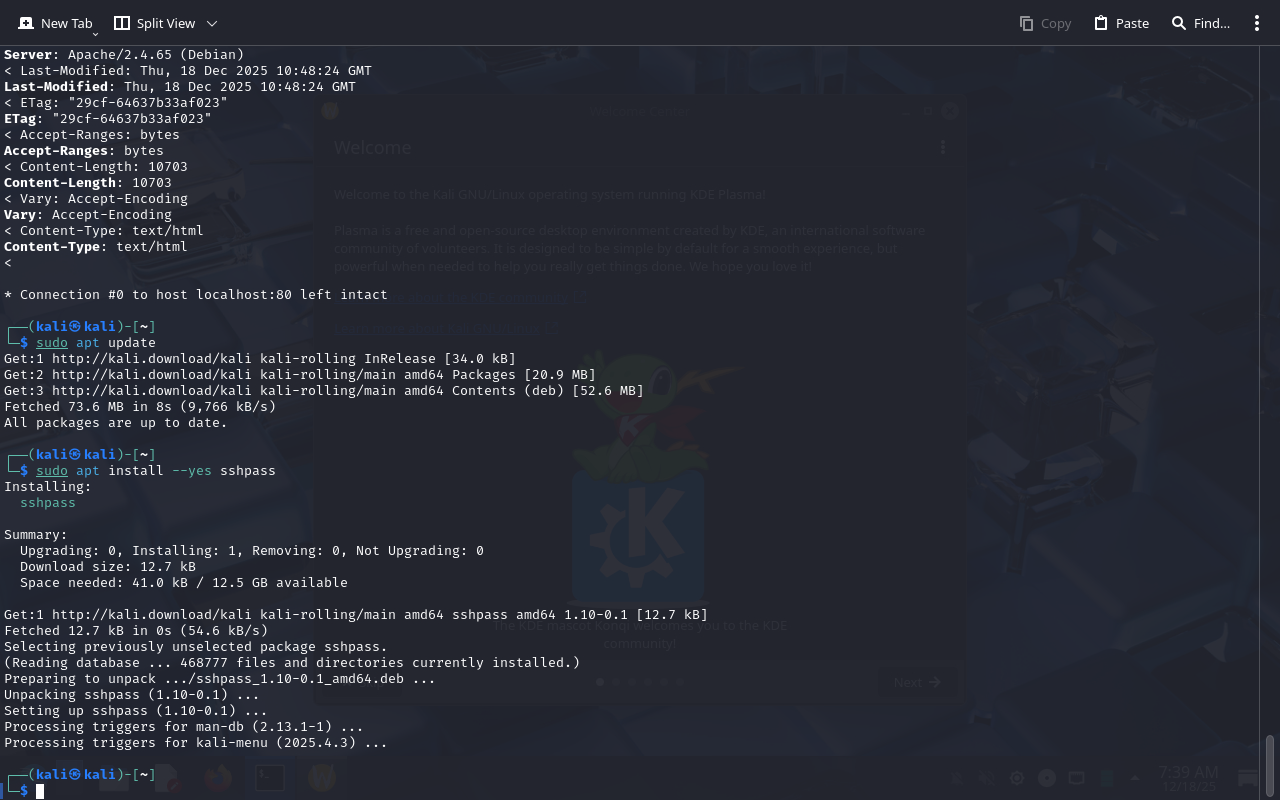Open the kali.download URL on the sshpass line
Screen dimensions: 1280x800
click(147, 615)
